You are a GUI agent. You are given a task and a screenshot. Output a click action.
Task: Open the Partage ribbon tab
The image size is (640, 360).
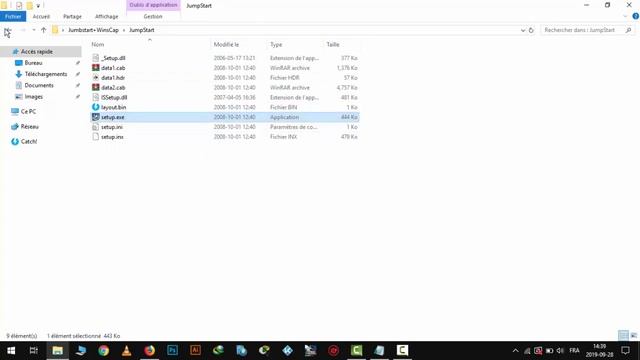[x=72, y=16]
